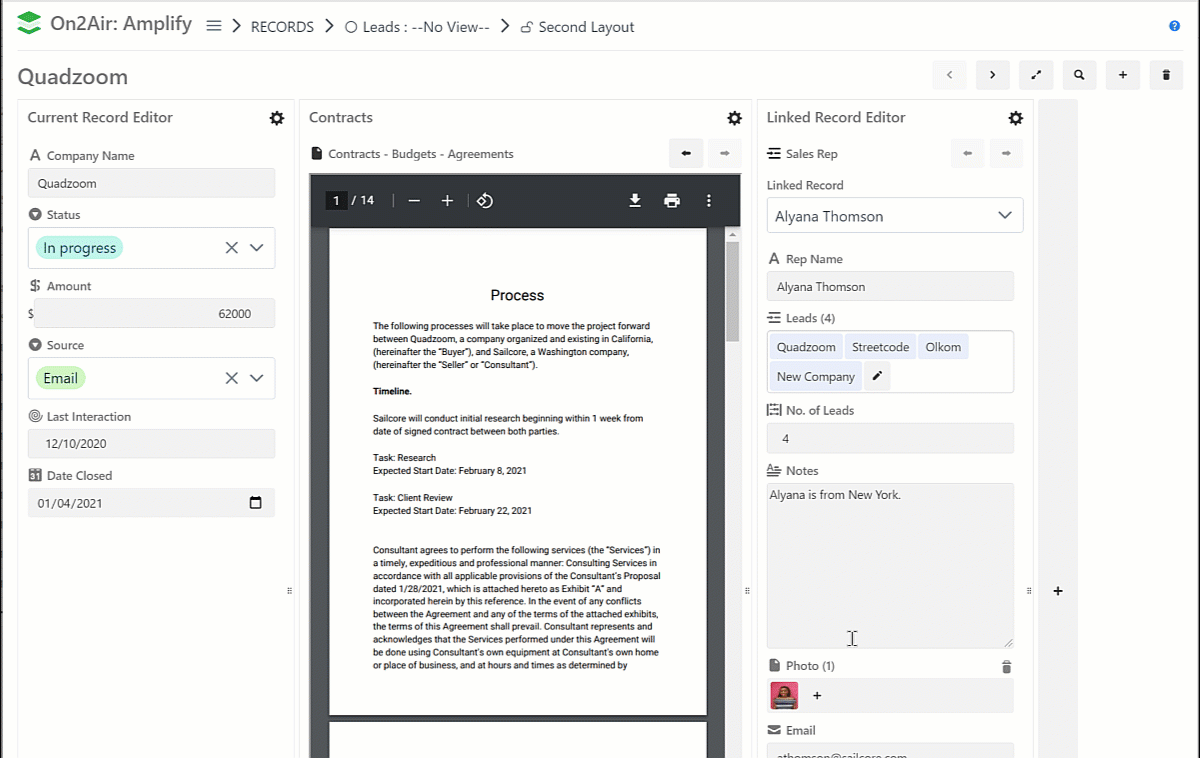Image resolution: width=1200 pixels, height=758 pixels.
Task: Click the PDF vertical scrollbar thumb
Action: click(733, 292)
